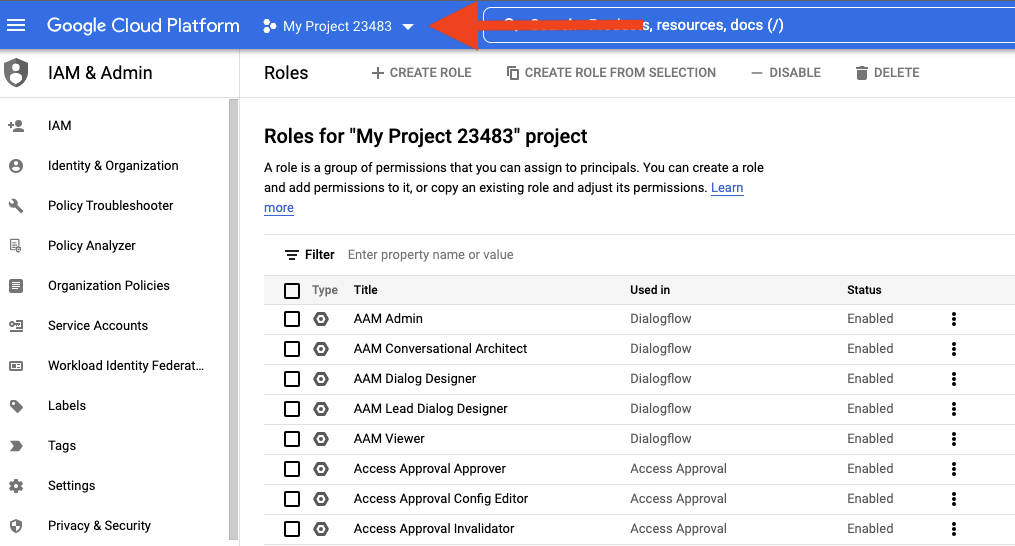Navigate to Organization Policies

tap(109, 286)
